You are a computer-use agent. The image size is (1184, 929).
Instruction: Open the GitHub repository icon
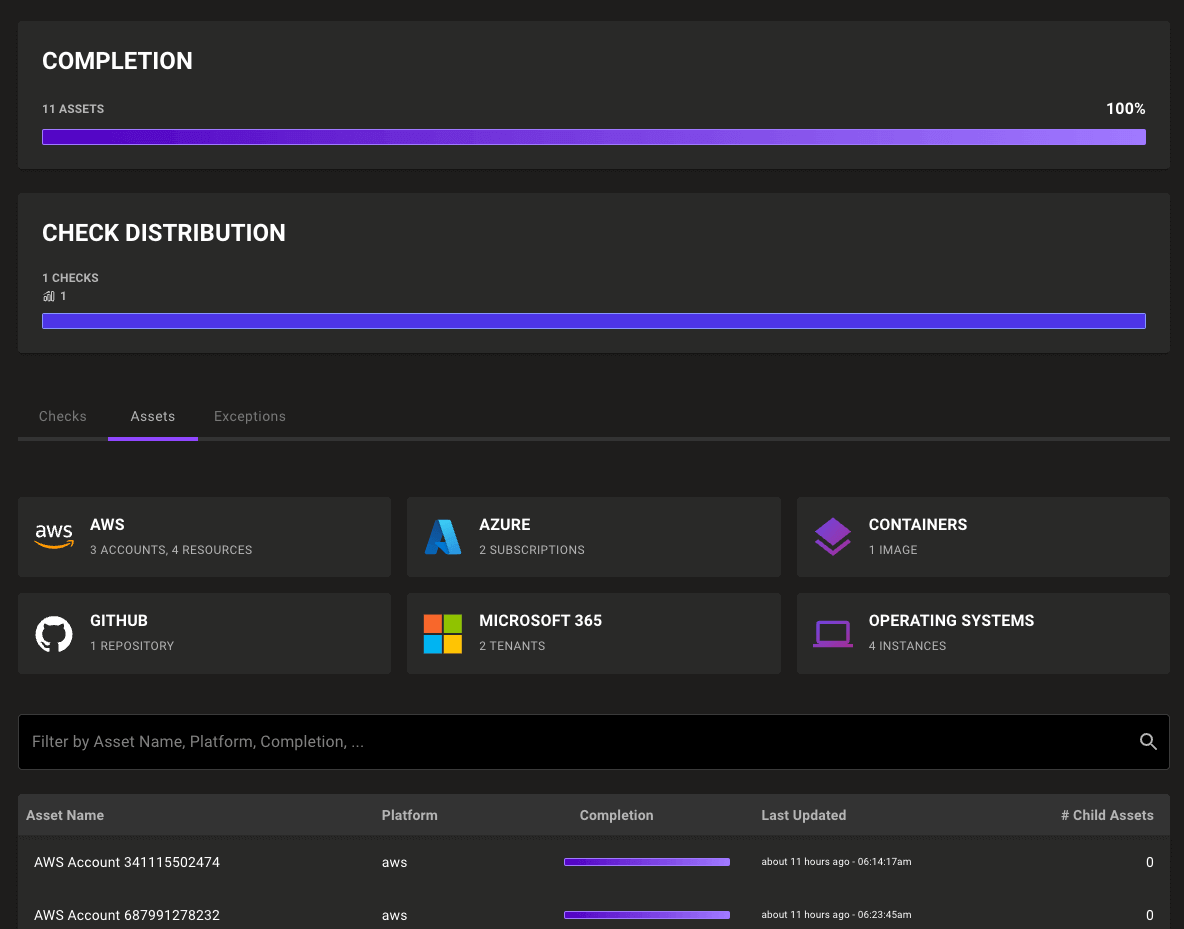[x=54, y=632]
